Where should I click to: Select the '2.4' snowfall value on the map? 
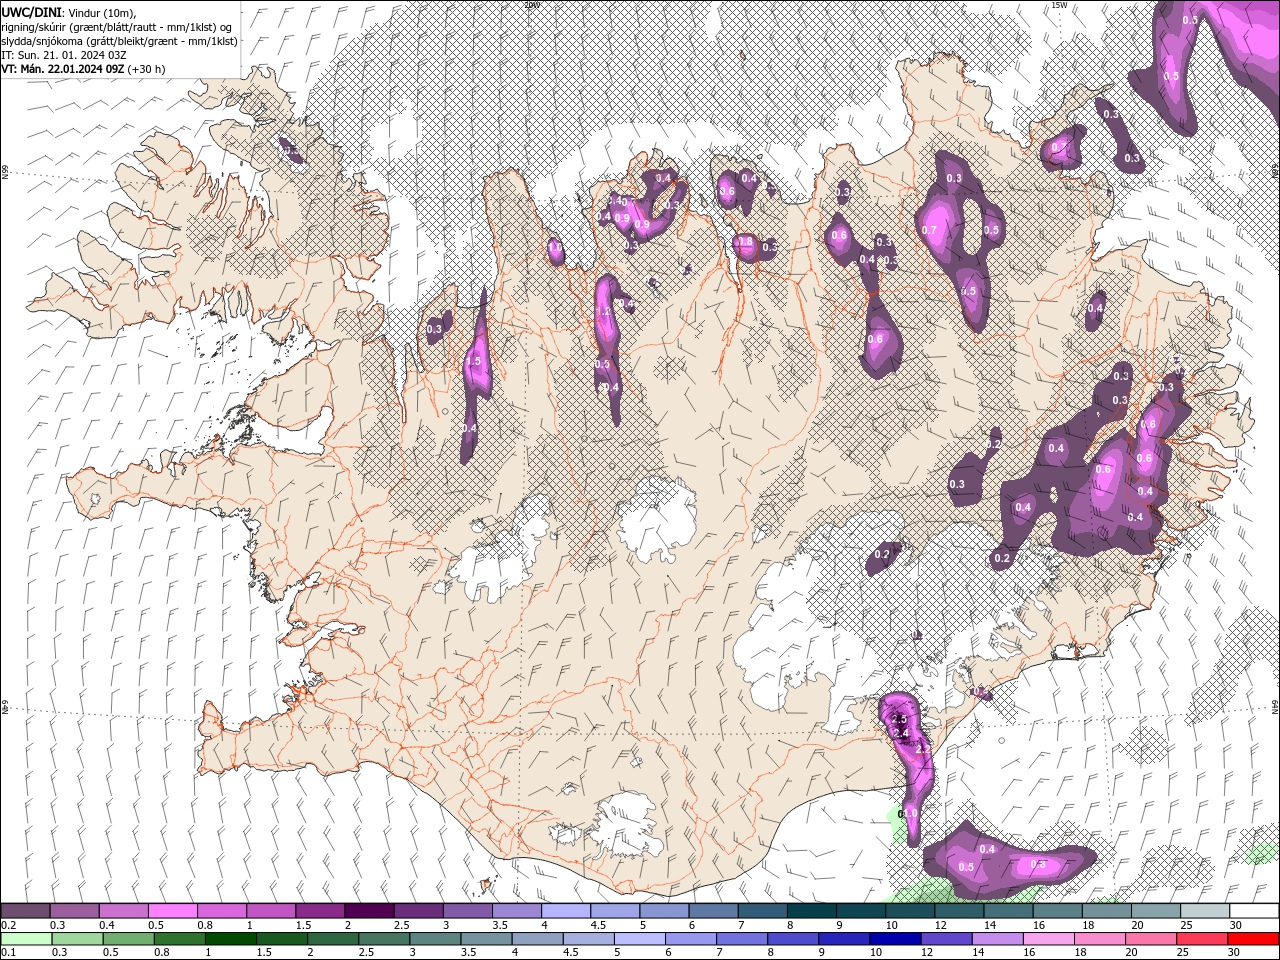click(x=900, y=734)
